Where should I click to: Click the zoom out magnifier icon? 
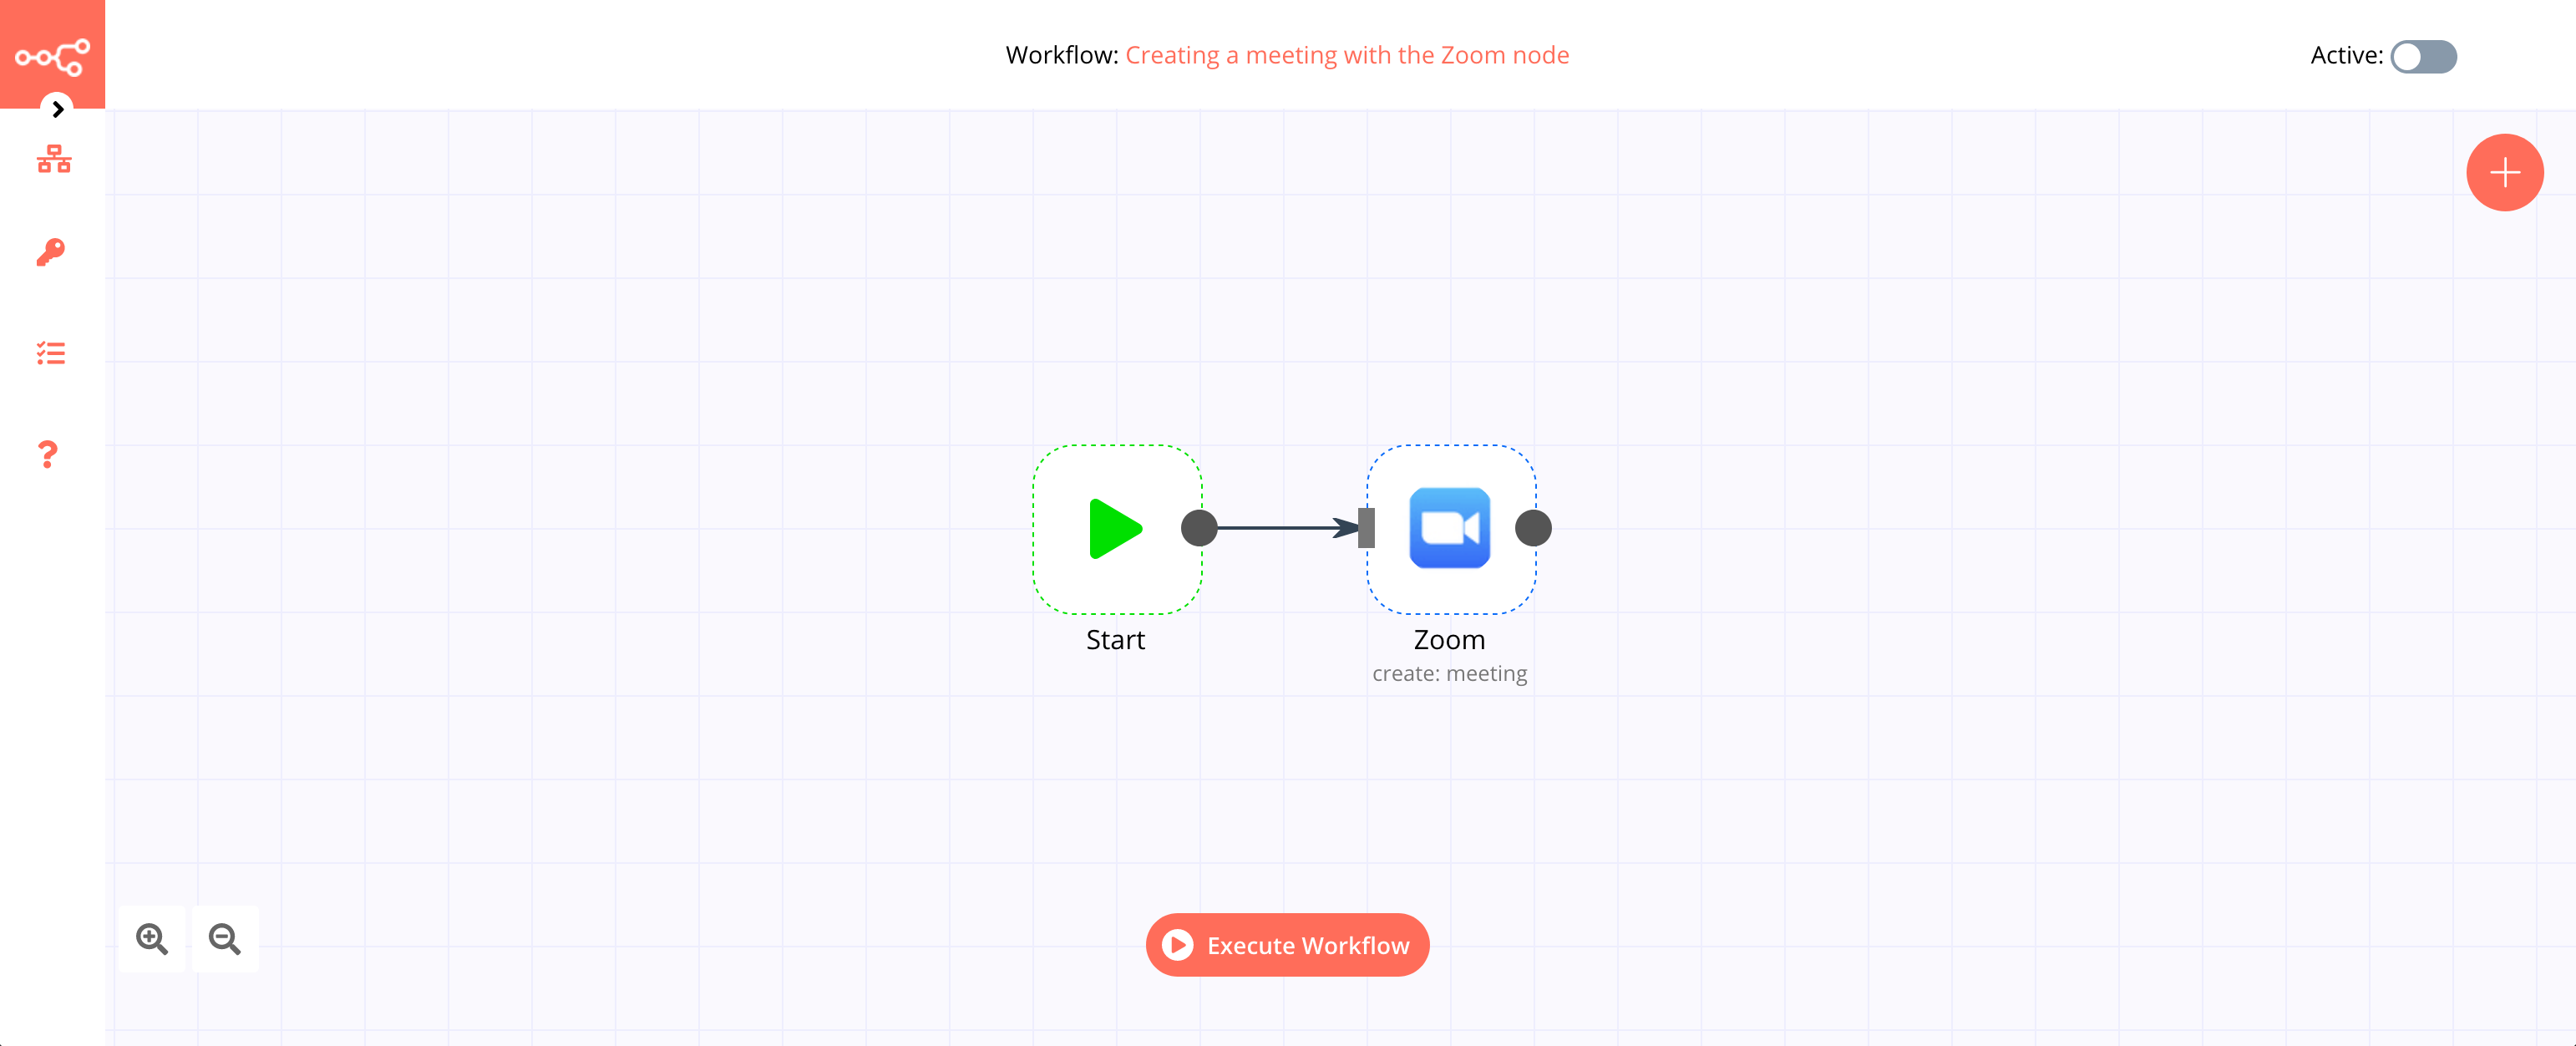tap(225, 939)
